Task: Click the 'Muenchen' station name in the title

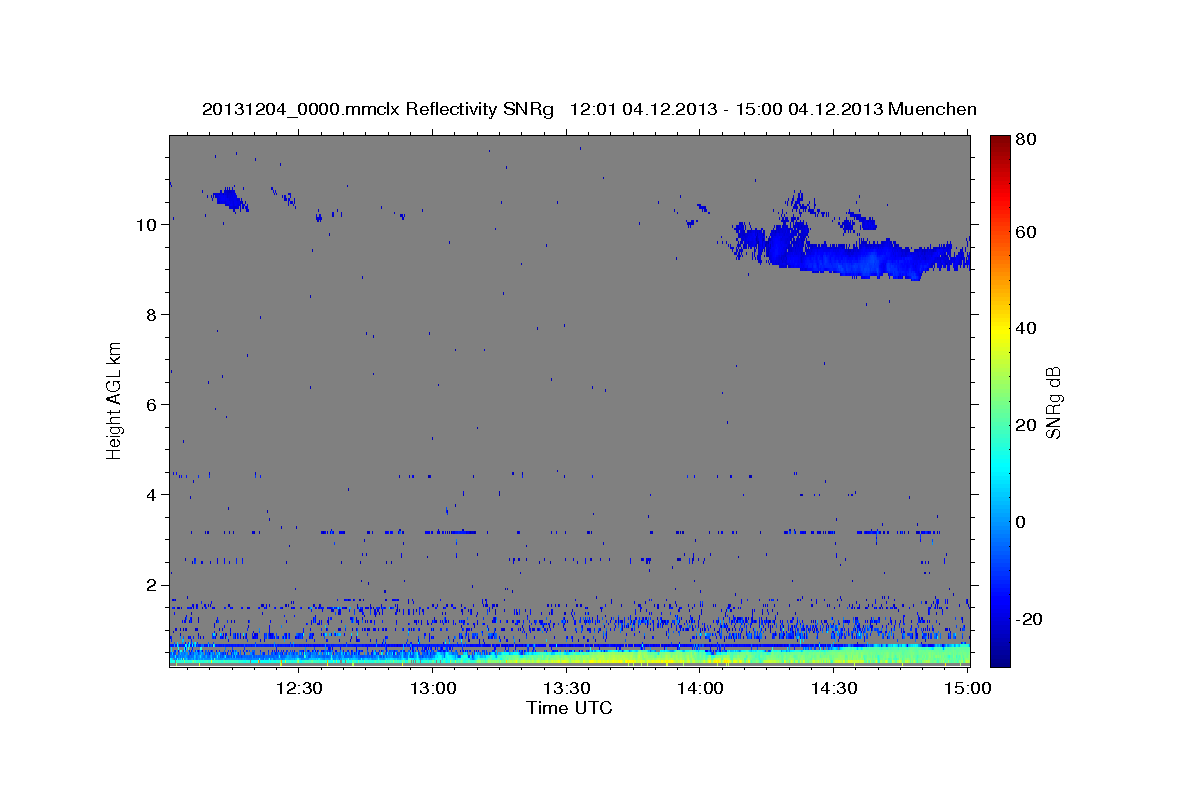Action: 930,109
